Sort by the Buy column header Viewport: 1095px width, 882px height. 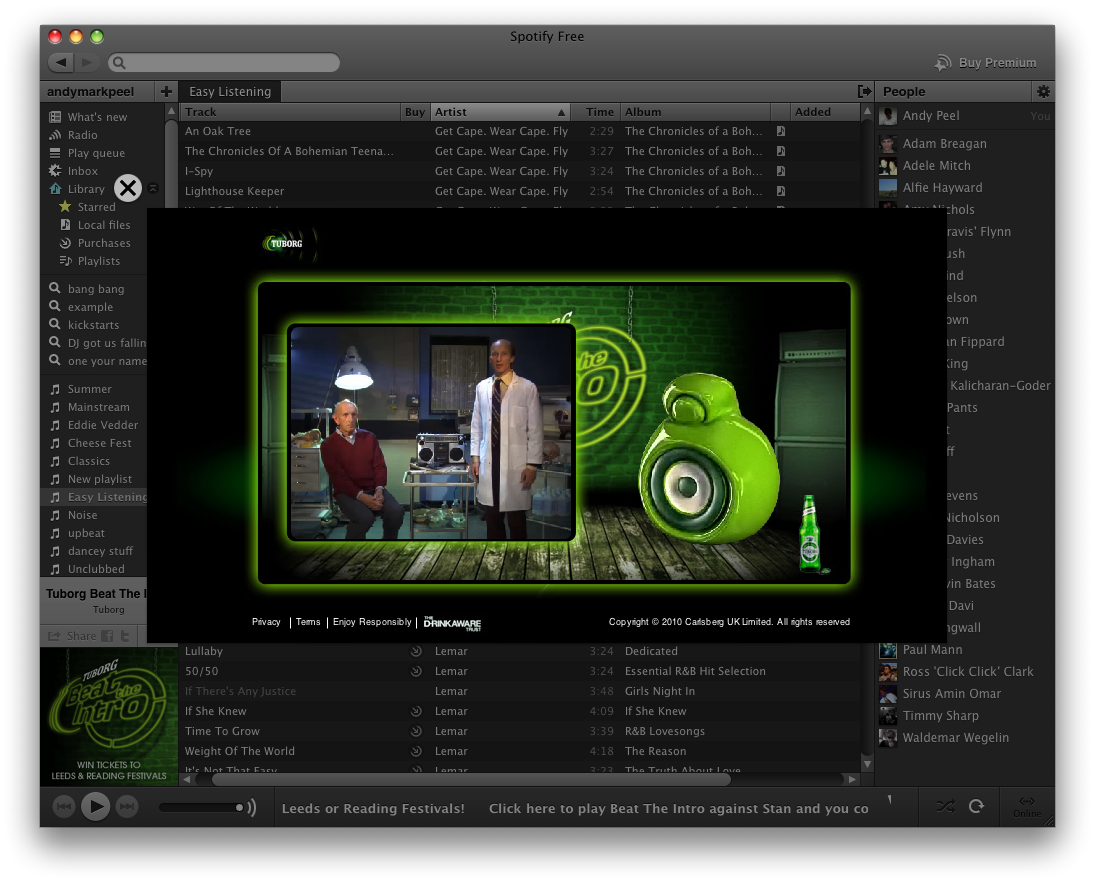[x=415, y=112]
